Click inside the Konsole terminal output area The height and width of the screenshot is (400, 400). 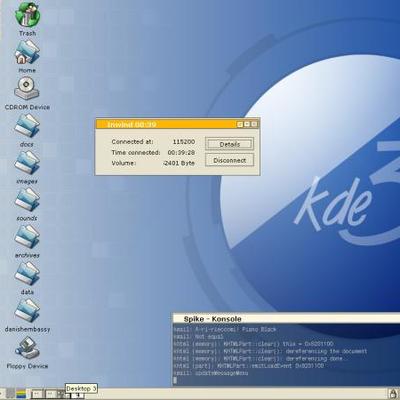click(x=286, y=355)
